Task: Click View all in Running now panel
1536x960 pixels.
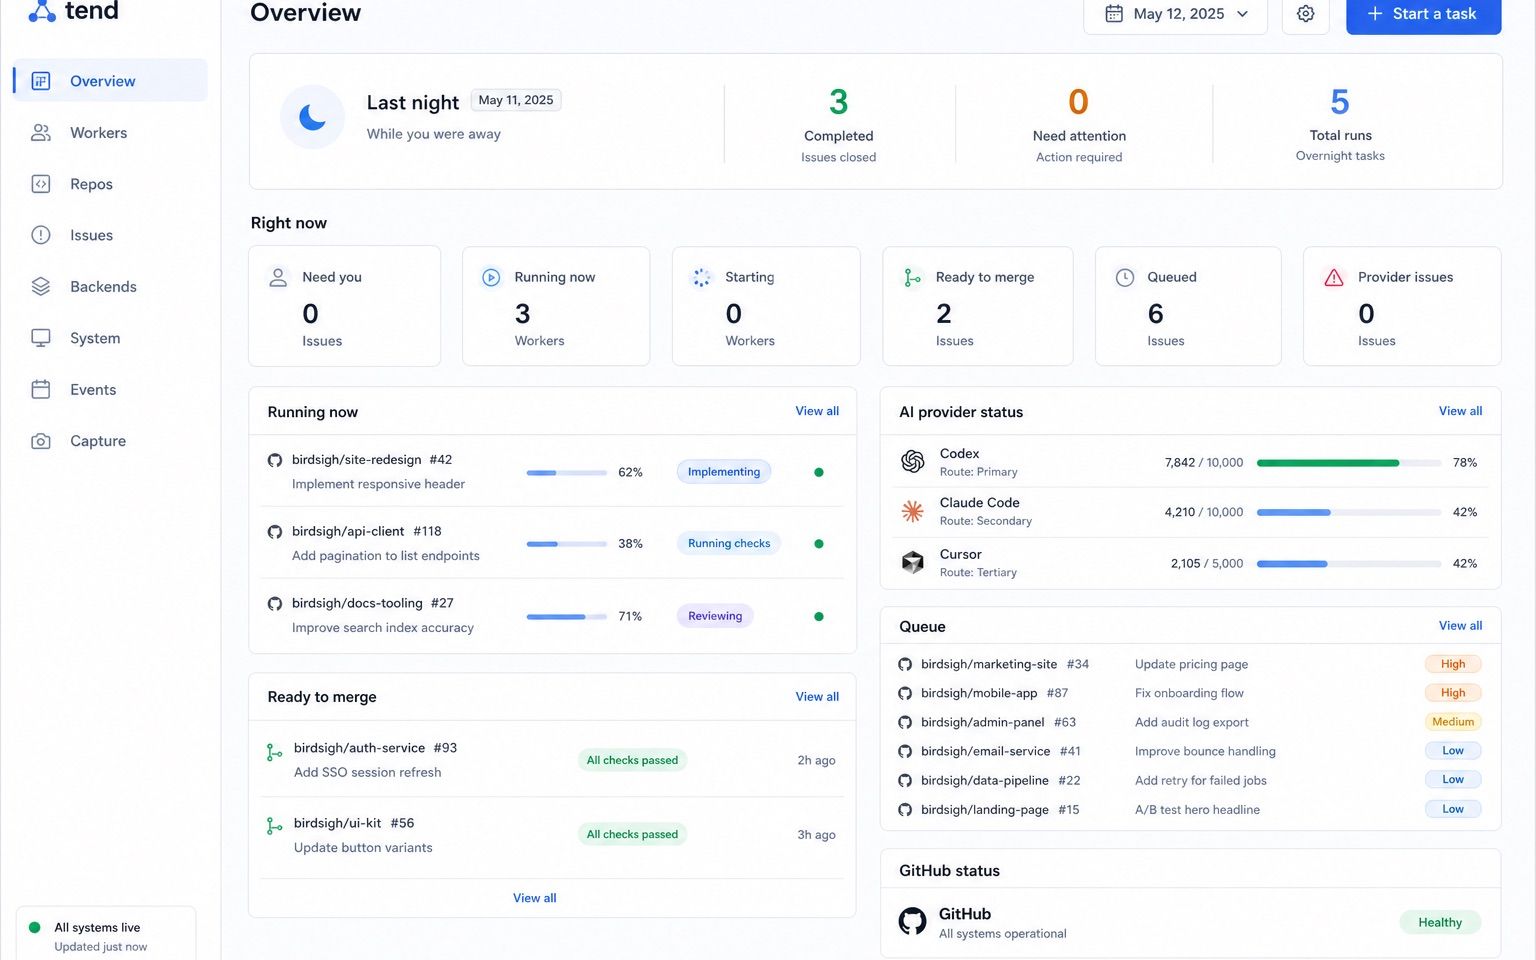Action: 817,411
